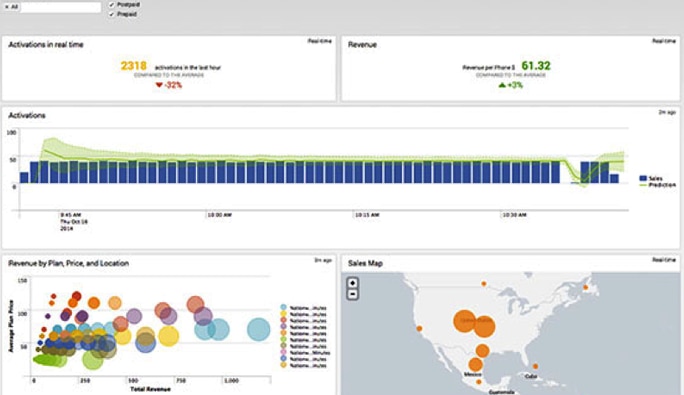Click the 9:45 AM time axis label

coord(71,215)
